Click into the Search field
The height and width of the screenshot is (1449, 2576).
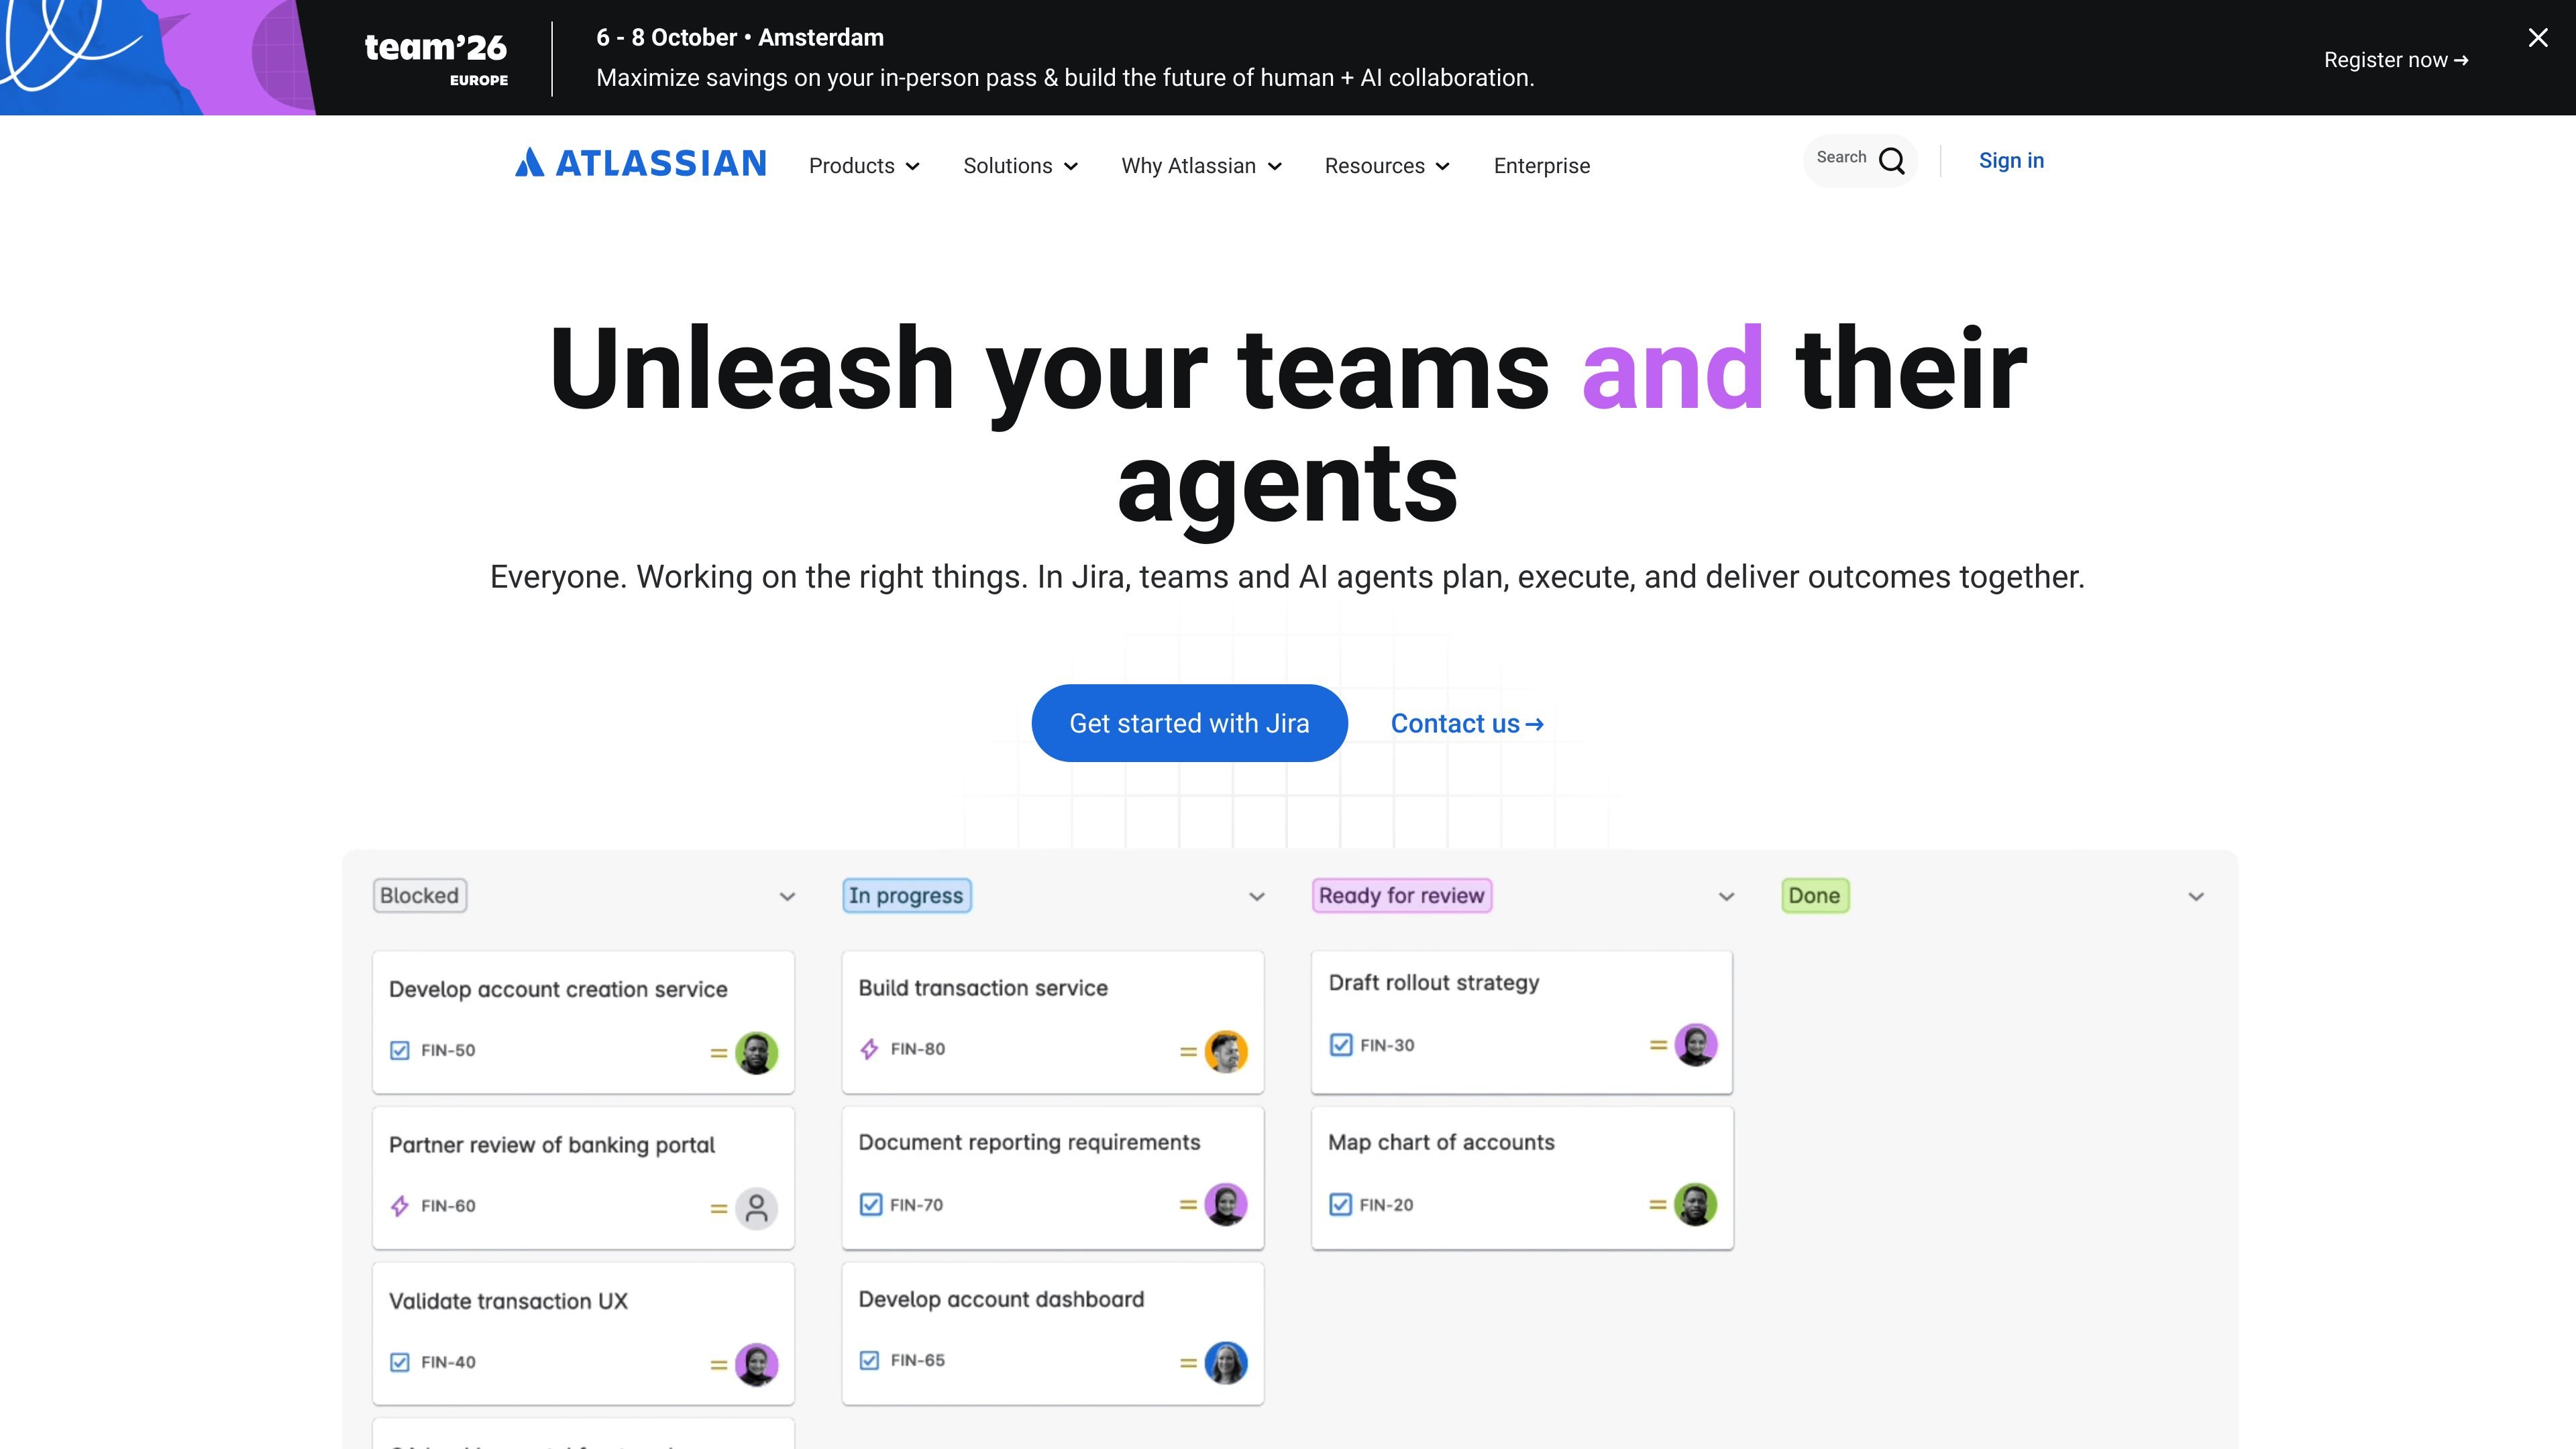1860,161
